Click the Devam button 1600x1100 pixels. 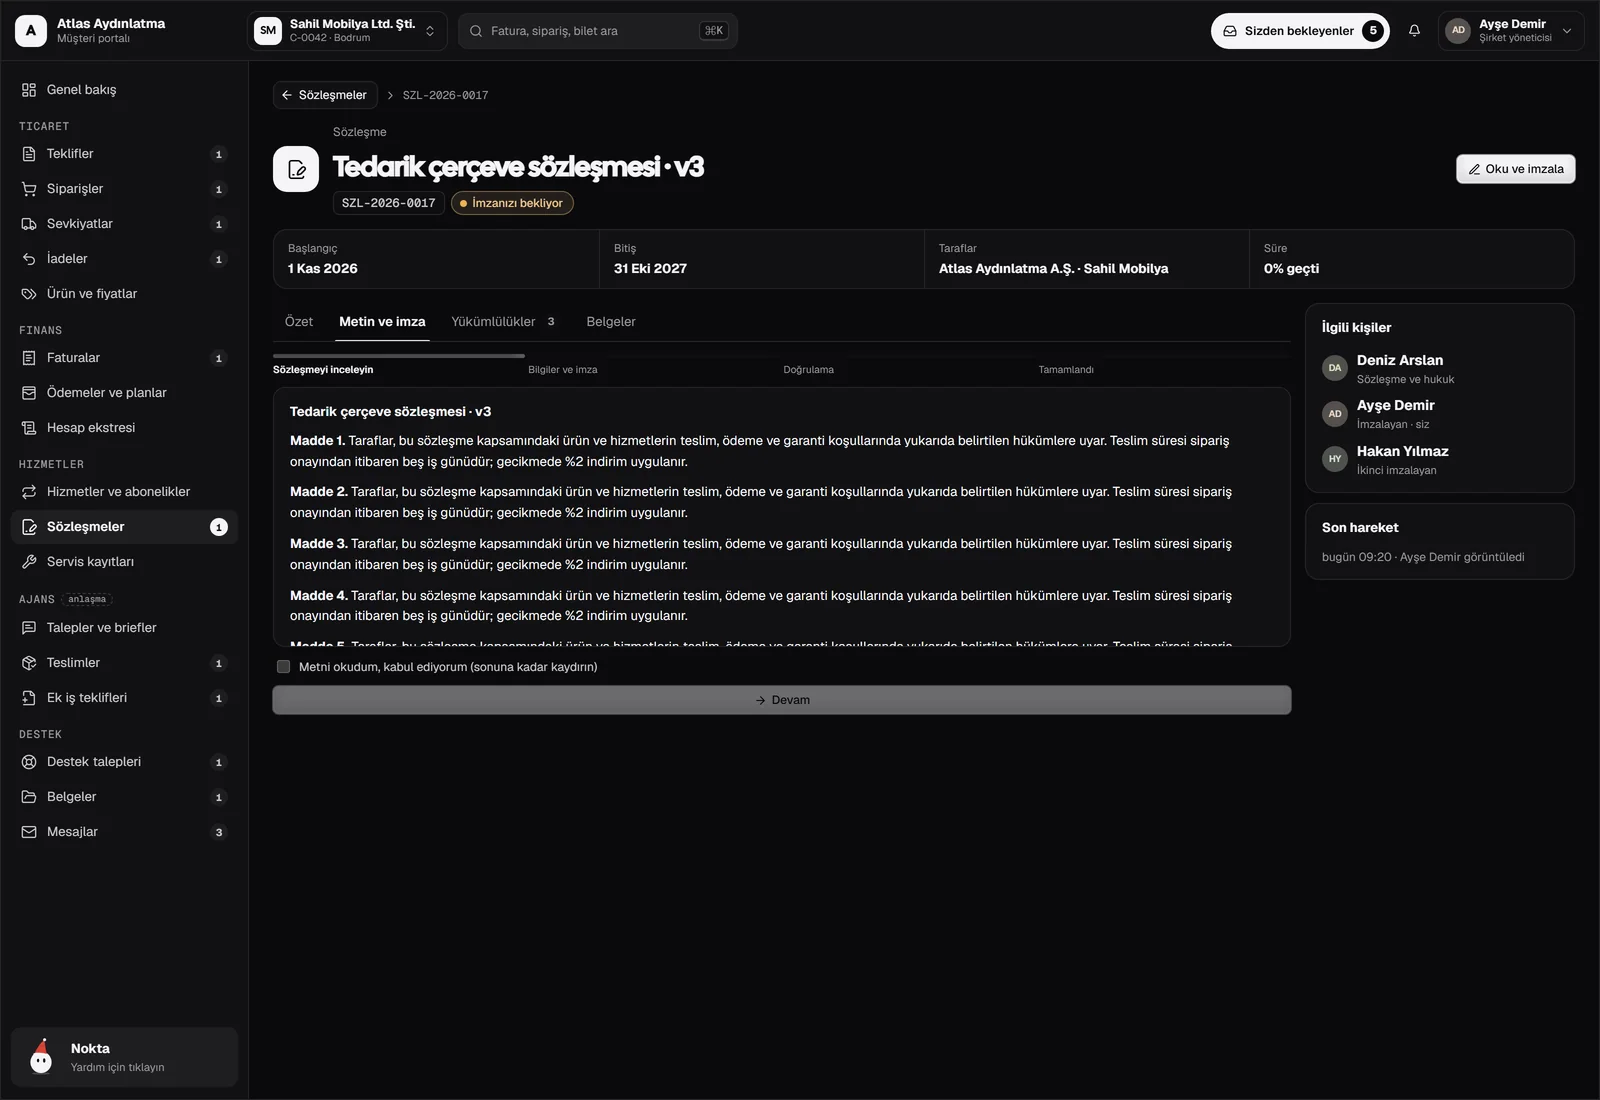pos(782,700)
